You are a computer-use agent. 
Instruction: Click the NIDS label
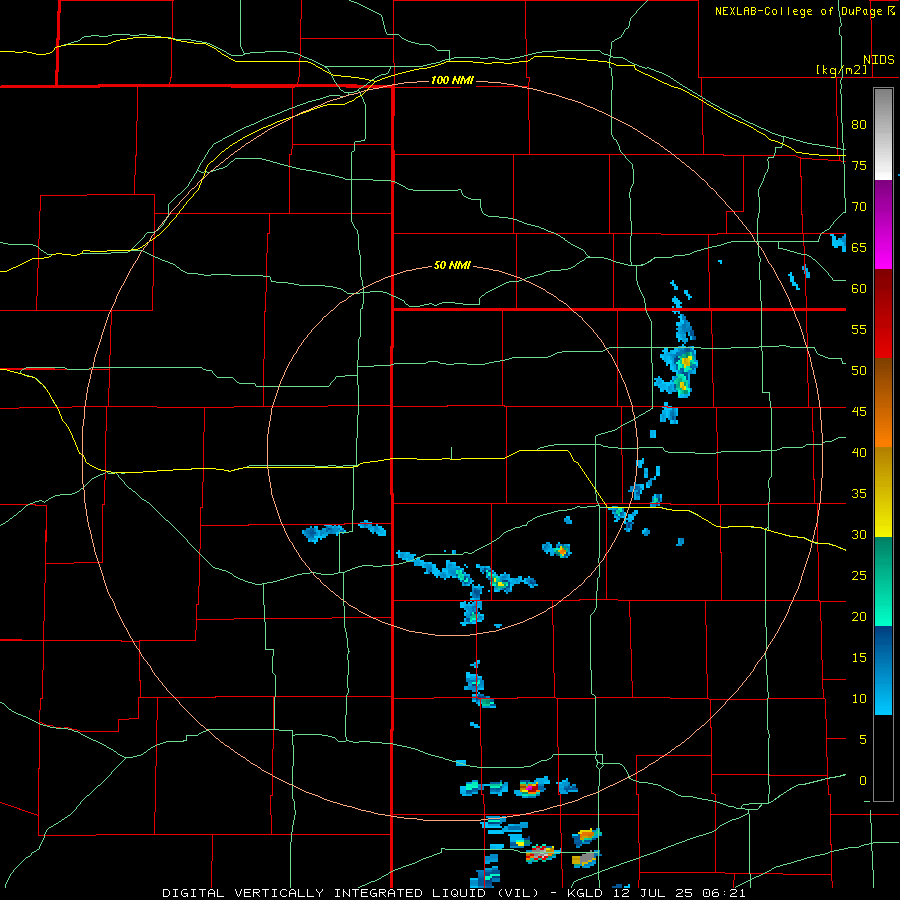[x=879, y=60]
